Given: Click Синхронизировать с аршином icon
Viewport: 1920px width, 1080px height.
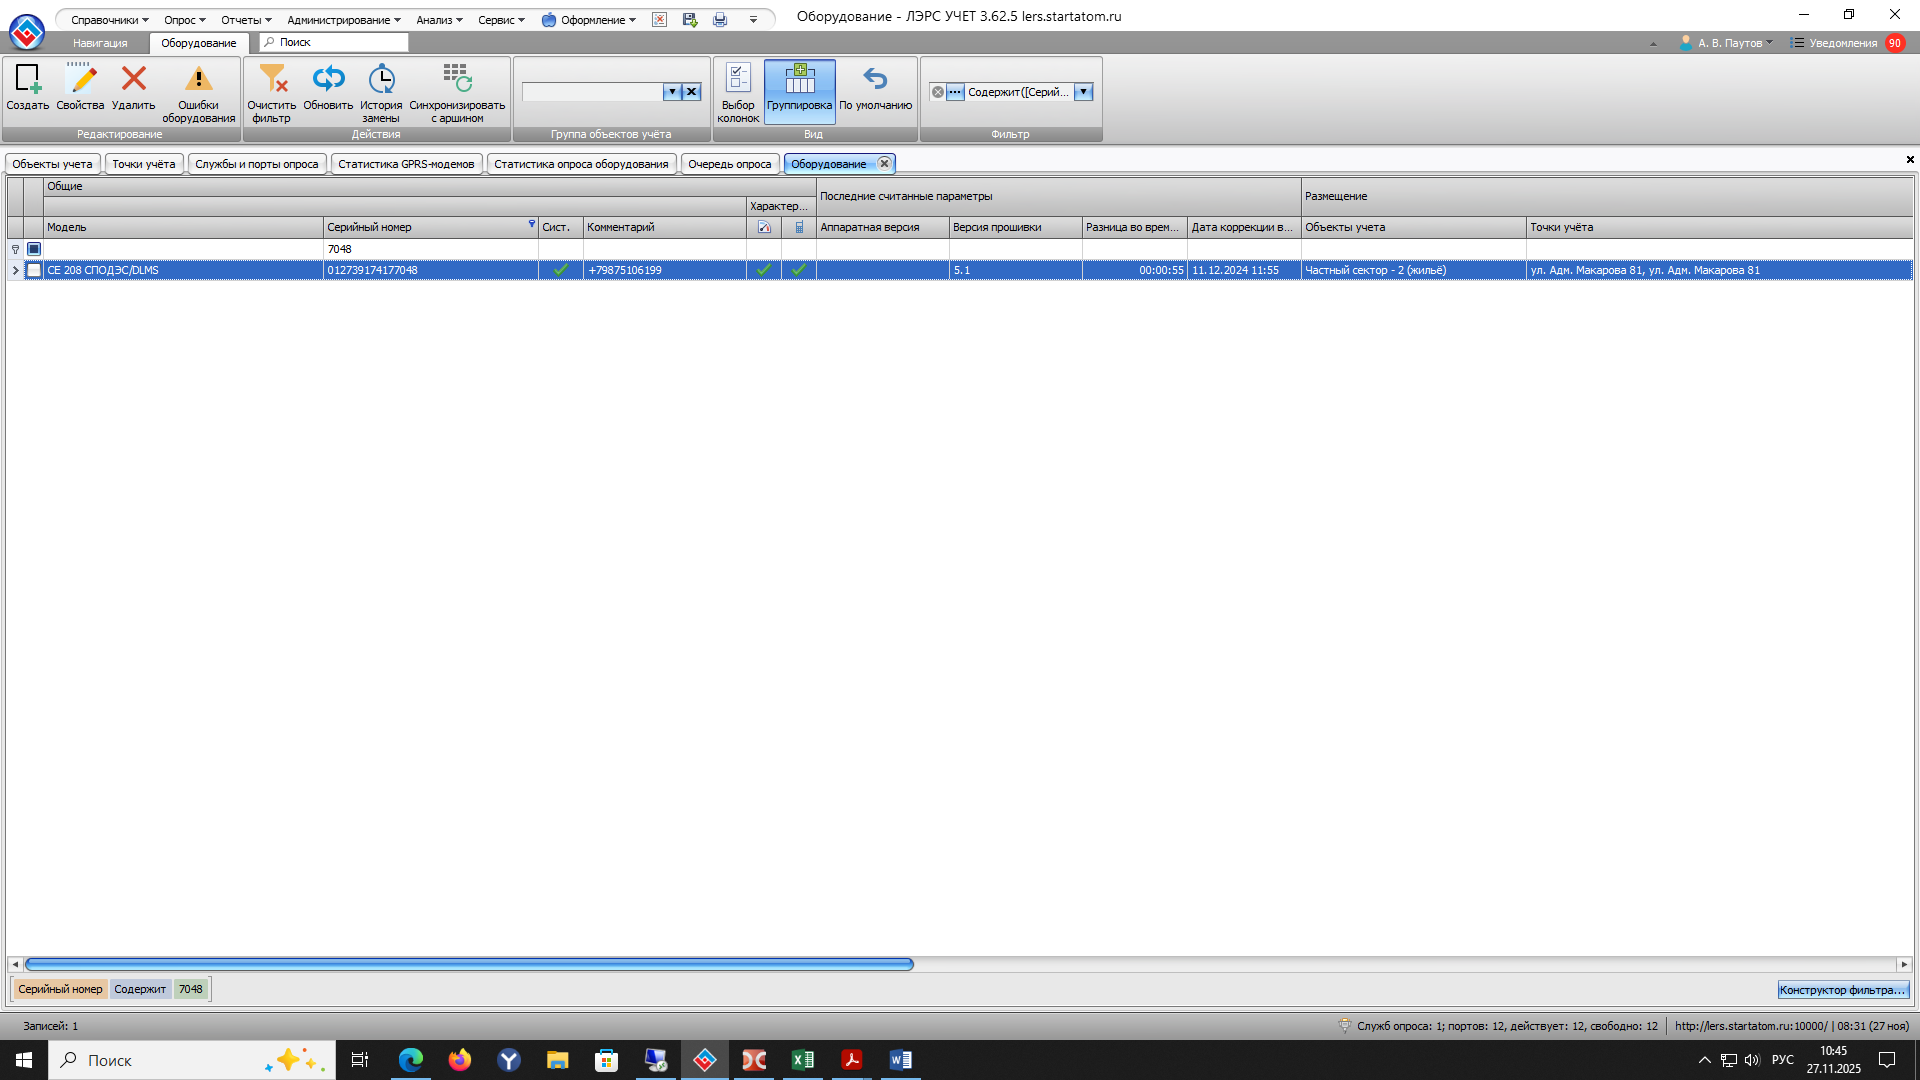Looking at the screenshot, I should tap(457, 79).
